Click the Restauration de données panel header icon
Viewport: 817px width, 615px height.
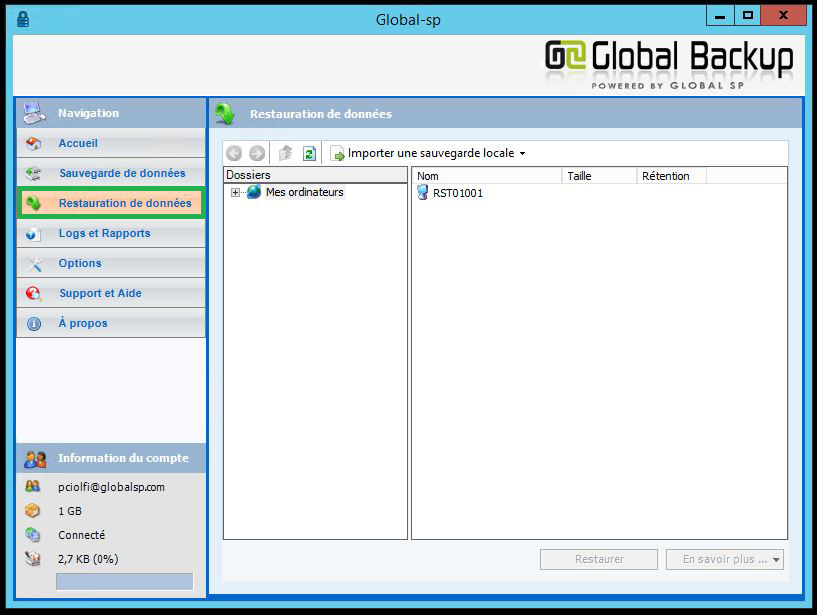tap(226, 114)
